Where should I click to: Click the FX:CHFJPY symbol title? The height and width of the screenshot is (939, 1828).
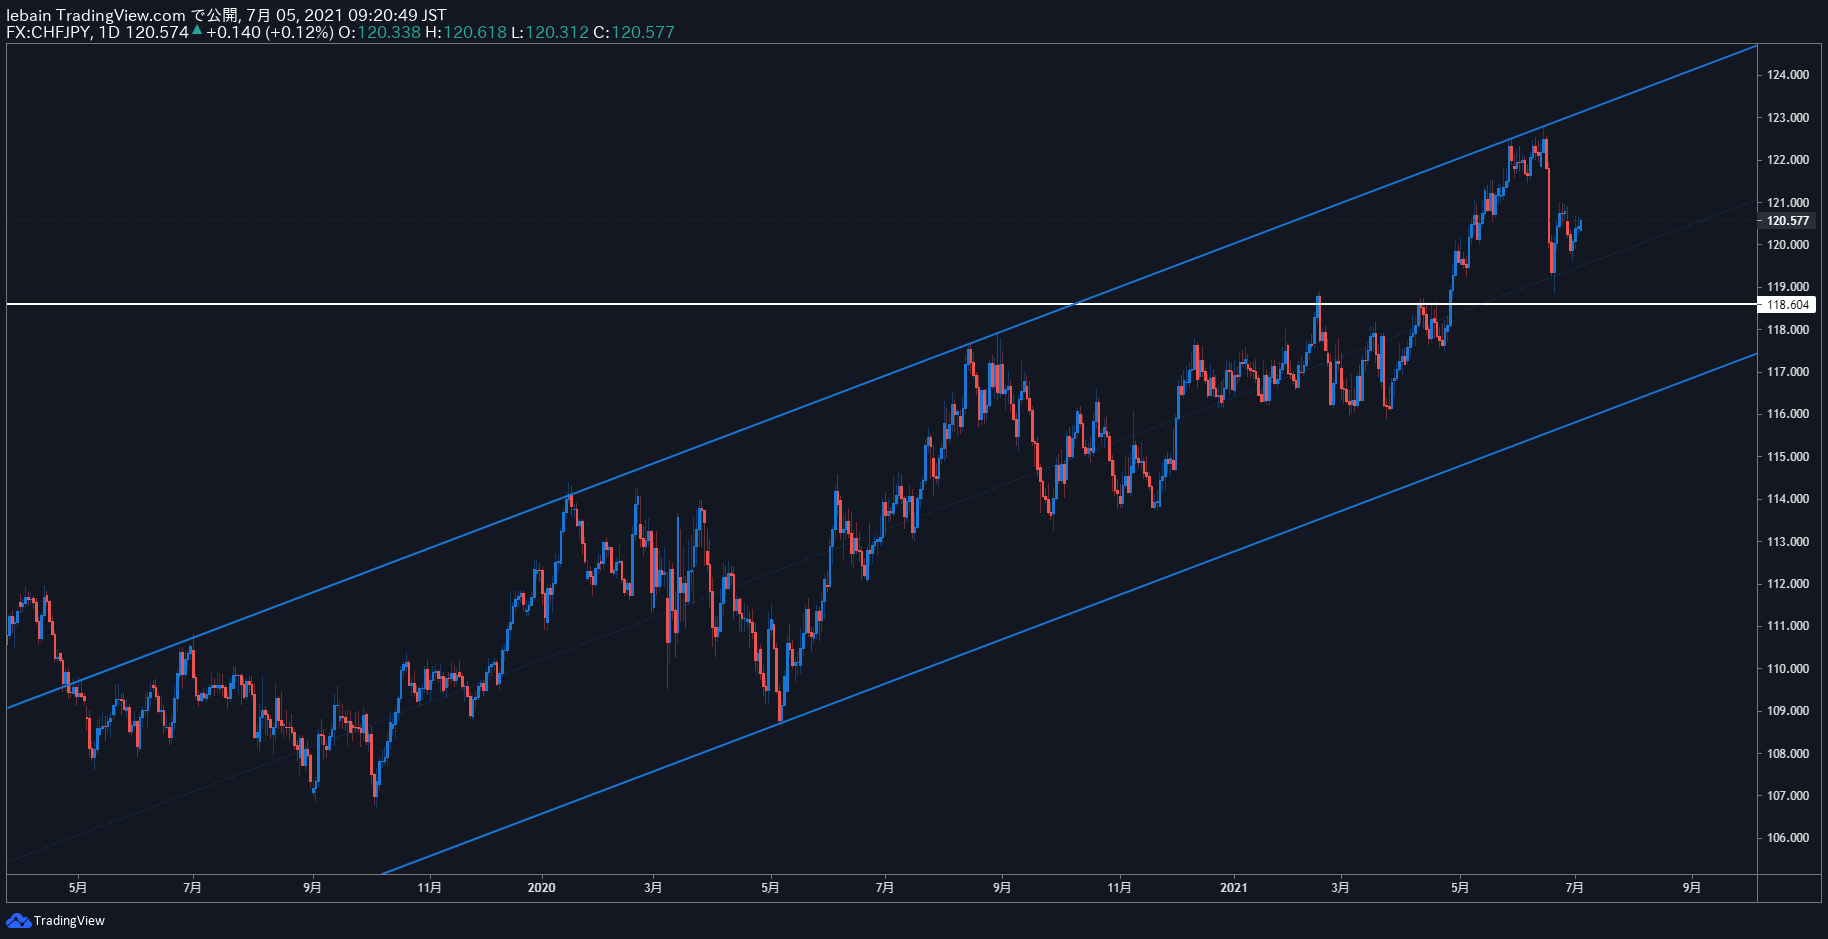click(x=49, y=32)
